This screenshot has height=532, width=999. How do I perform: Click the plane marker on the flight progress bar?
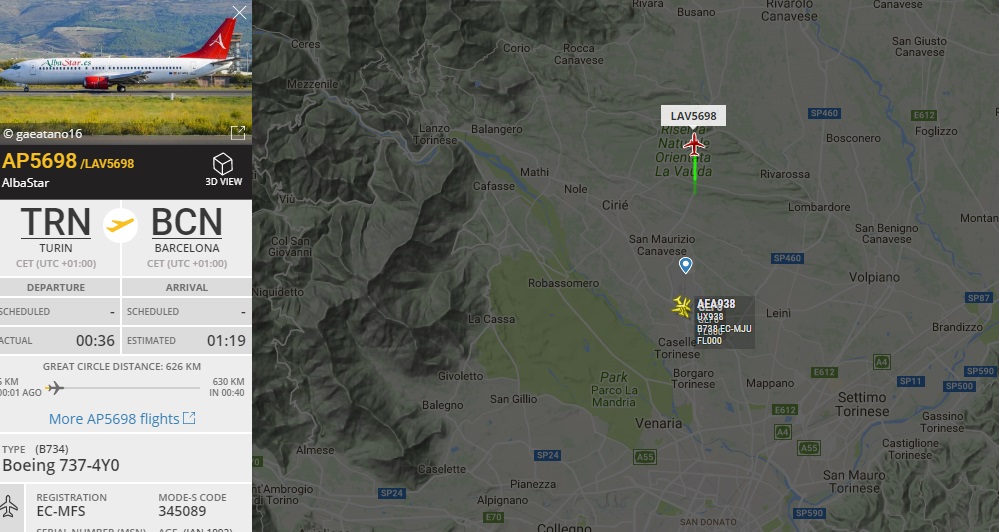click(x=55, y=387)
